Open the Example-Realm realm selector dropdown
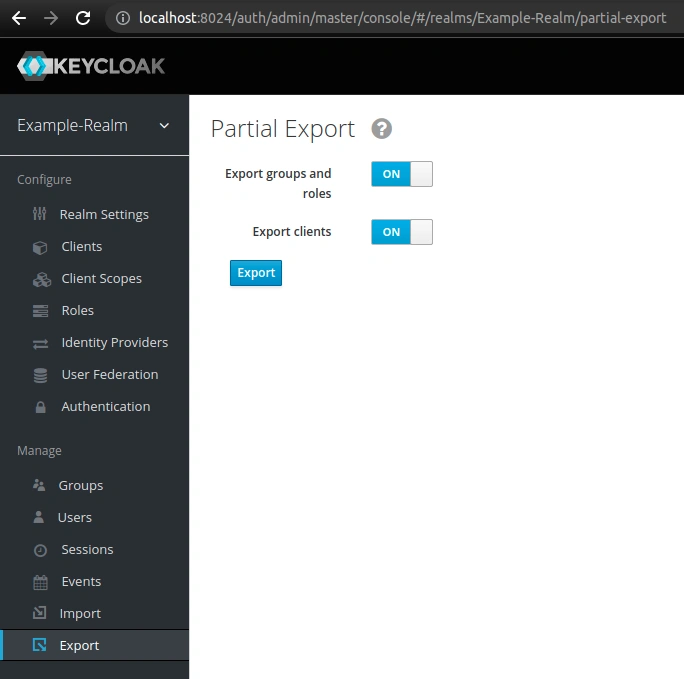 pos(94,126)
